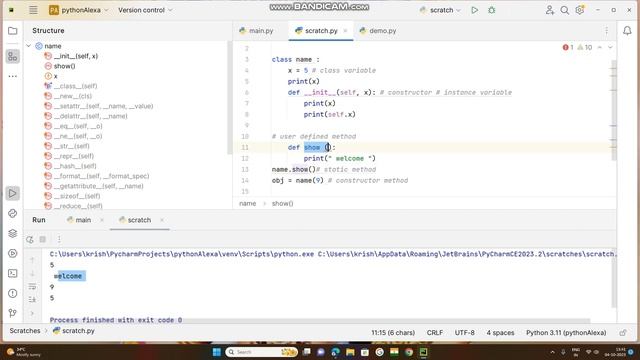Toggle soft-wrap in Run output
640x360 pixels.
coord(32,287)
